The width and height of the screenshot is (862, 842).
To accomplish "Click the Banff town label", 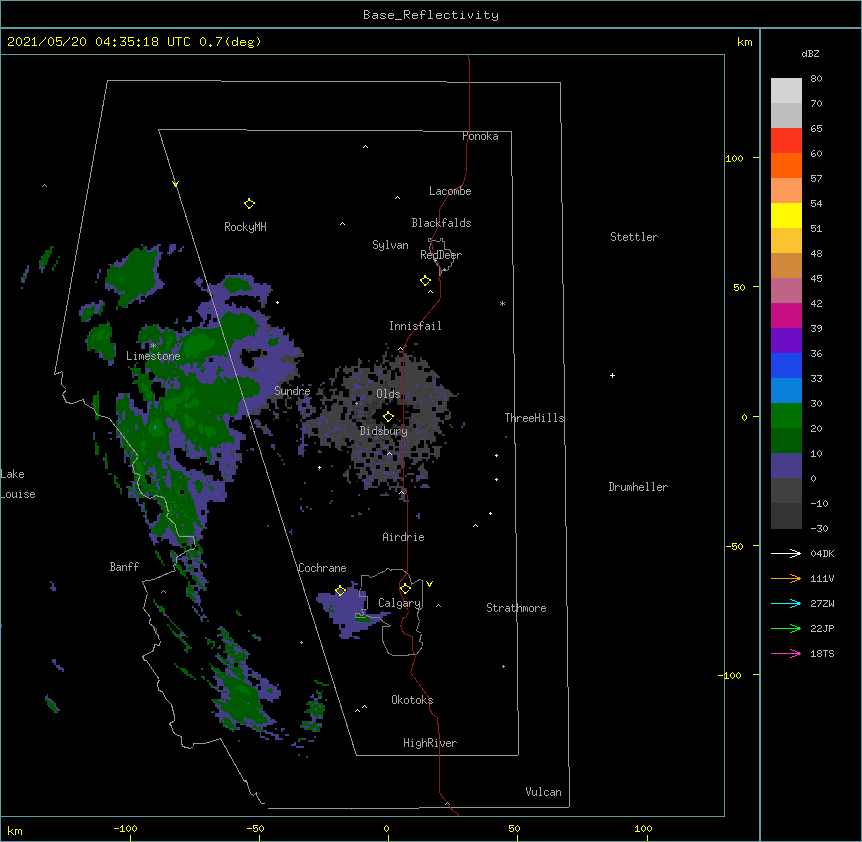I will [x=124, y=567].
